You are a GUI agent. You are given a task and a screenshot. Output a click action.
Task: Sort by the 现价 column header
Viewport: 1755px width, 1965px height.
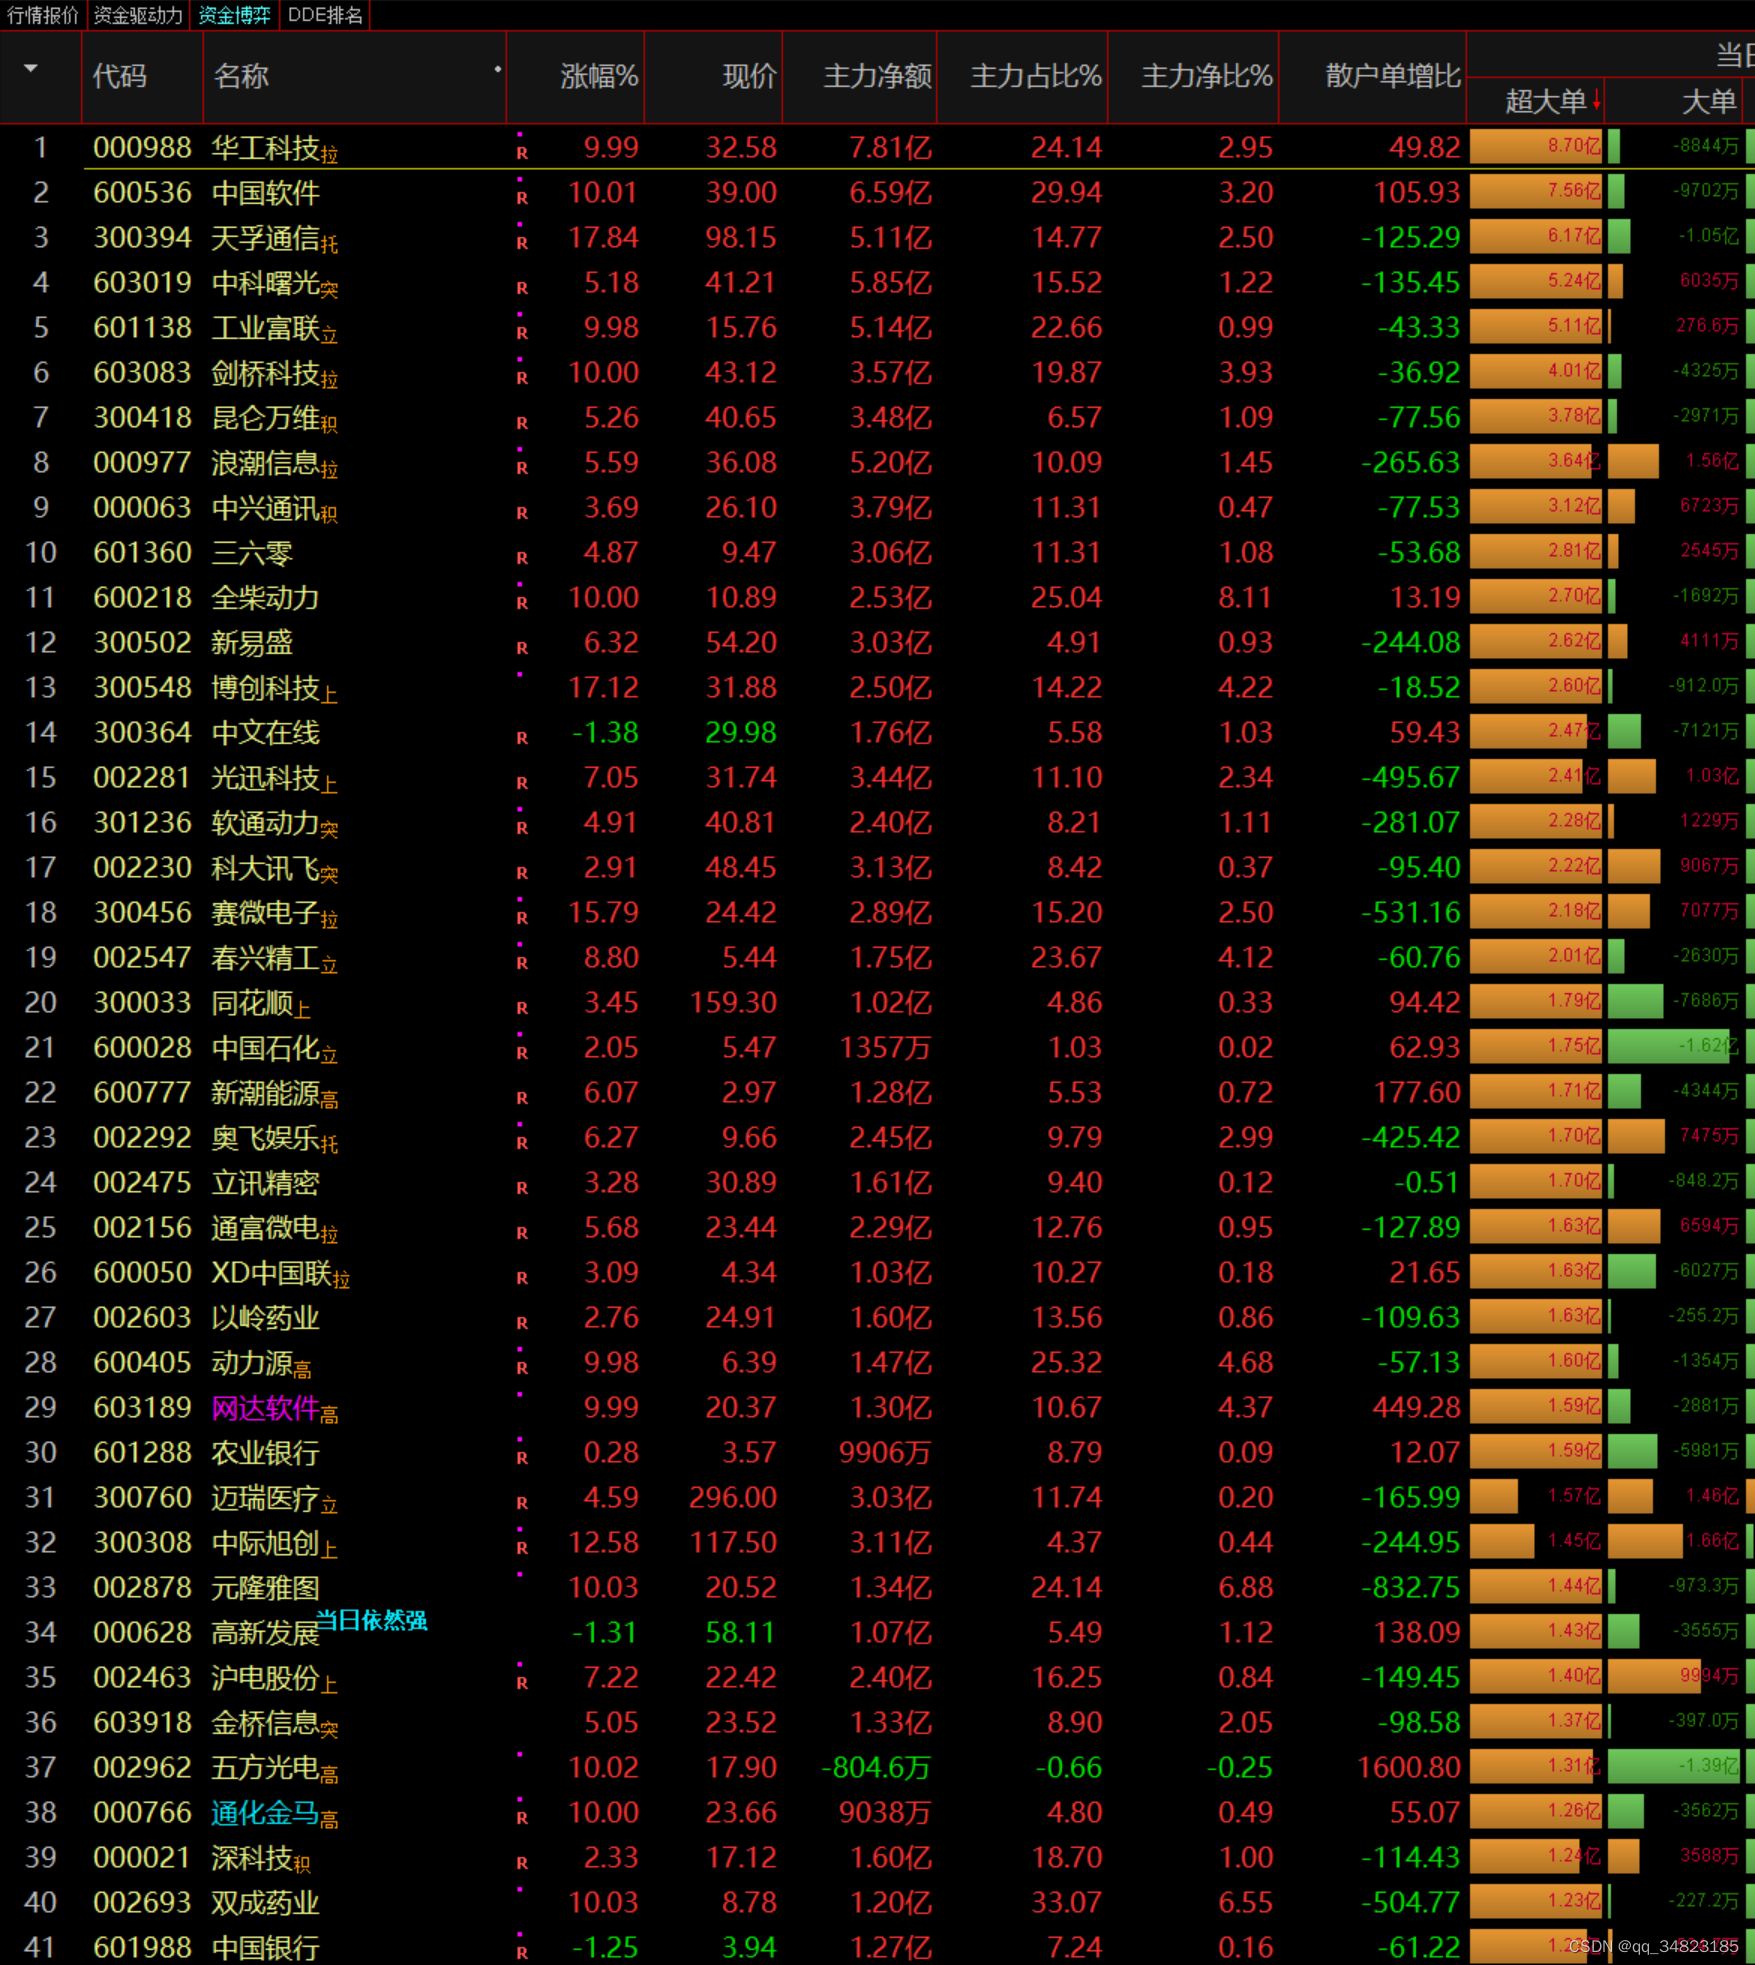[x=749, y=77]
